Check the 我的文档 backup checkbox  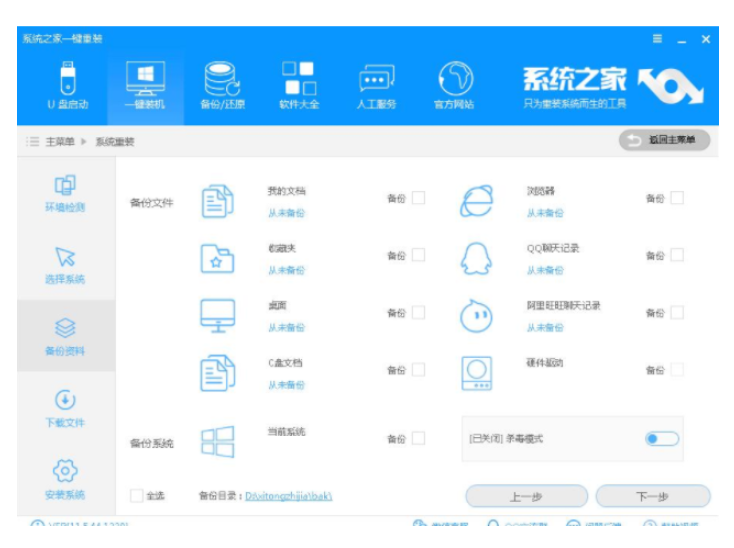click(418, 198)
